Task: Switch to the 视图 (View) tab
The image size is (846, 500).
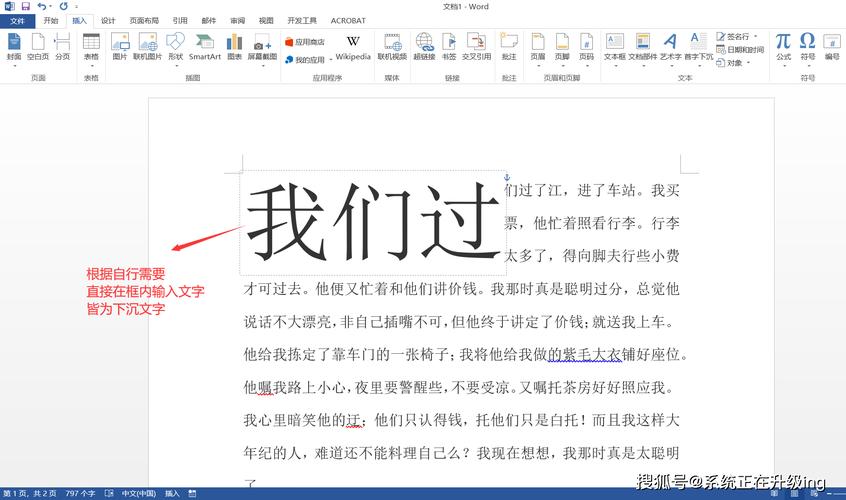Action: tap(266, 20)
